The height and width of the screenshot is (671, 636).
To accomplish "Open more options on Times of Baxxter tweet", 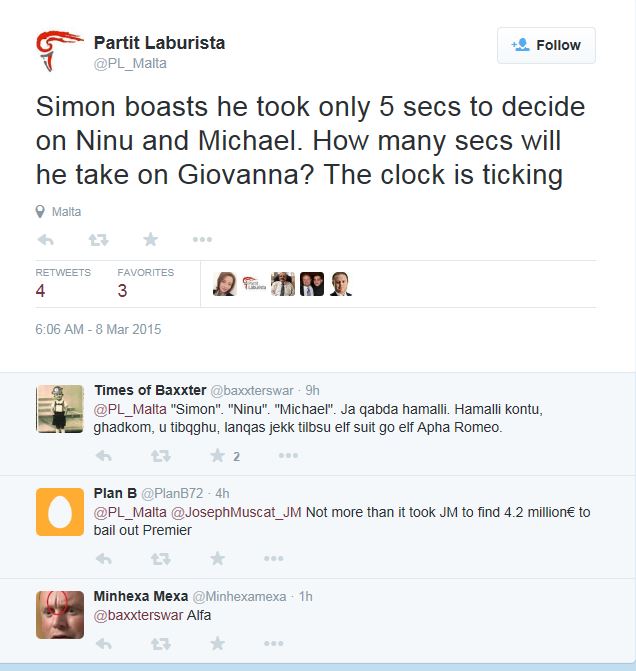I will (x=288, y=456).
